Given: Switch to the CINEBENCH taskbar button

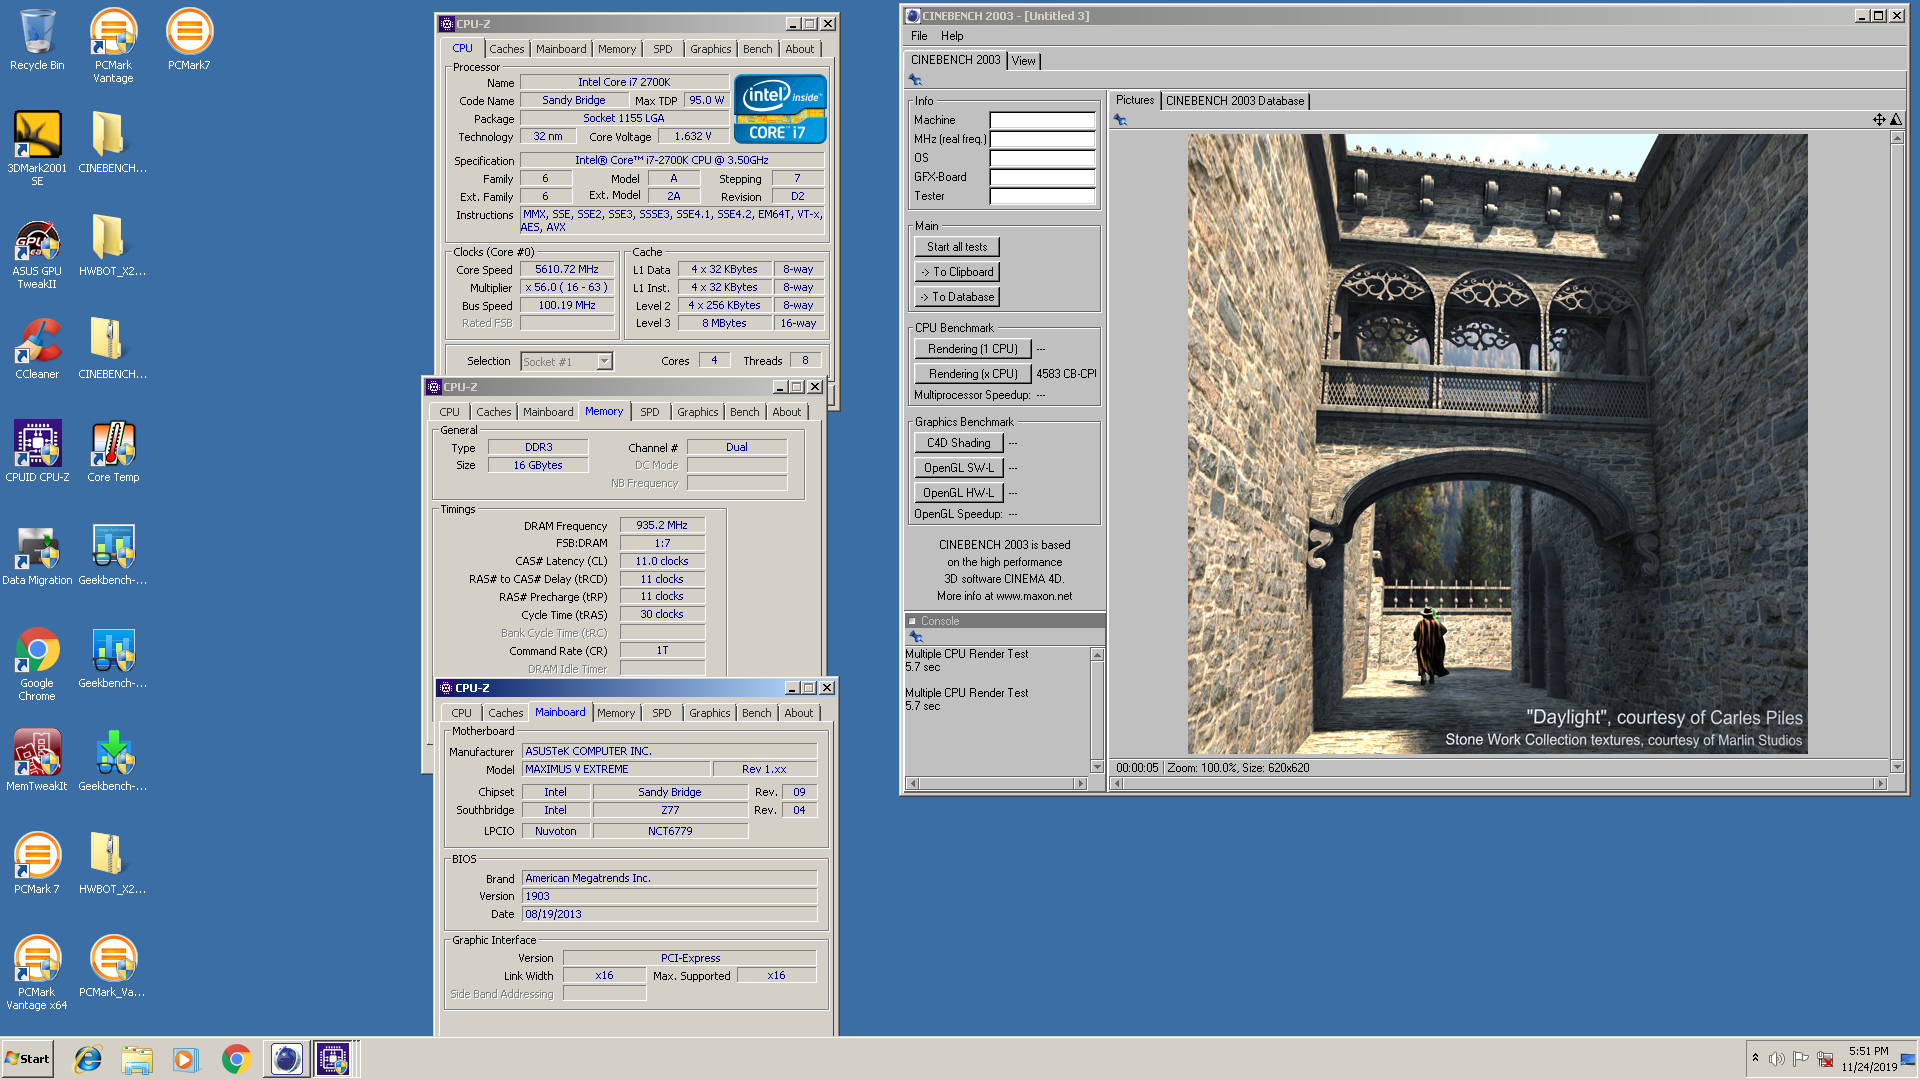Looking at the screenshot, I should pos(286,1059).
